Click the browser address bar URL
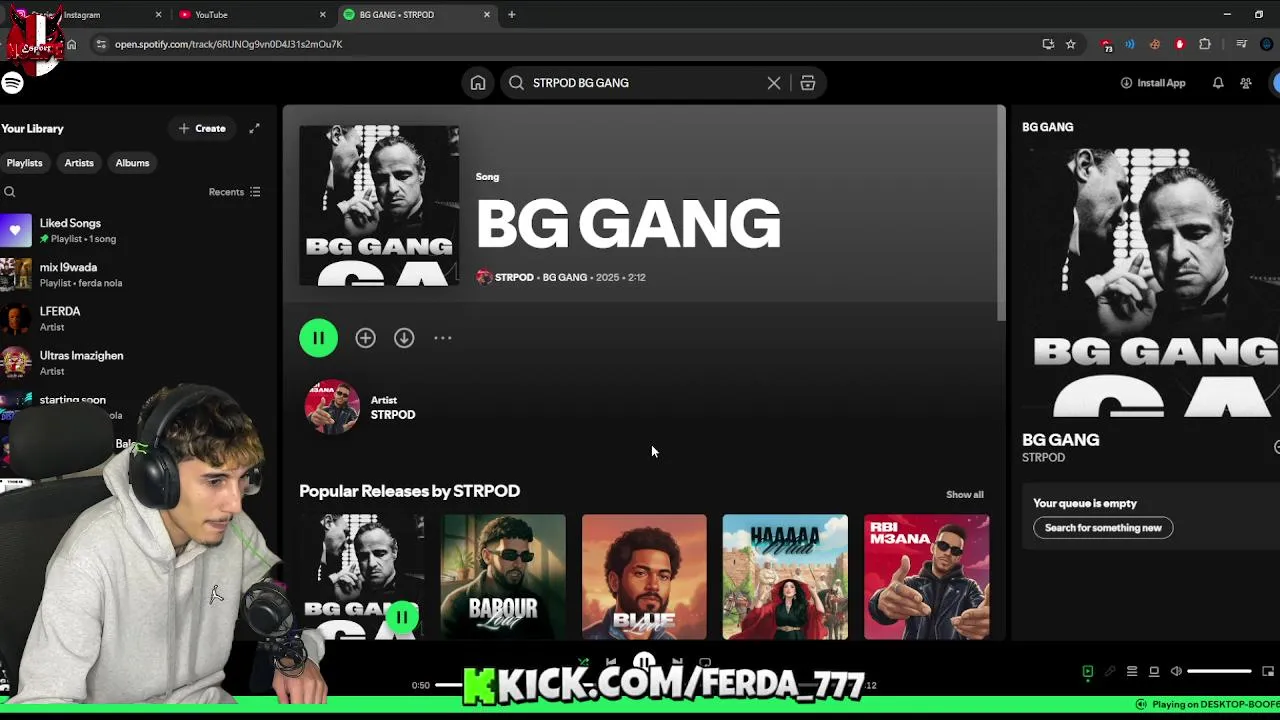 (228, 44)
